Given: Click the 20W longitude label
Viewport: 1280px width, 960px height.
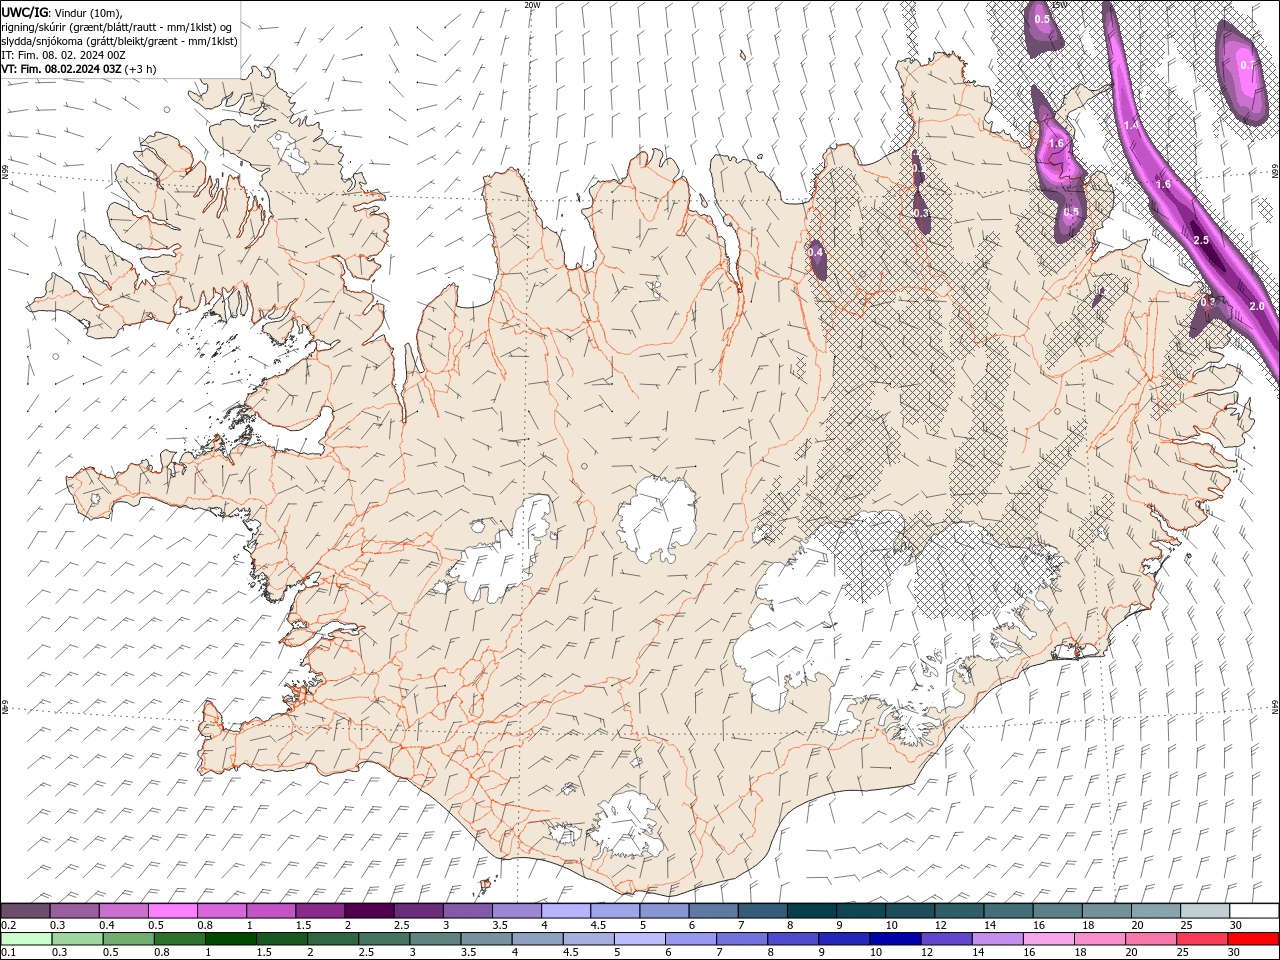Looking at the screenshot, I should (x=532, y=5).
